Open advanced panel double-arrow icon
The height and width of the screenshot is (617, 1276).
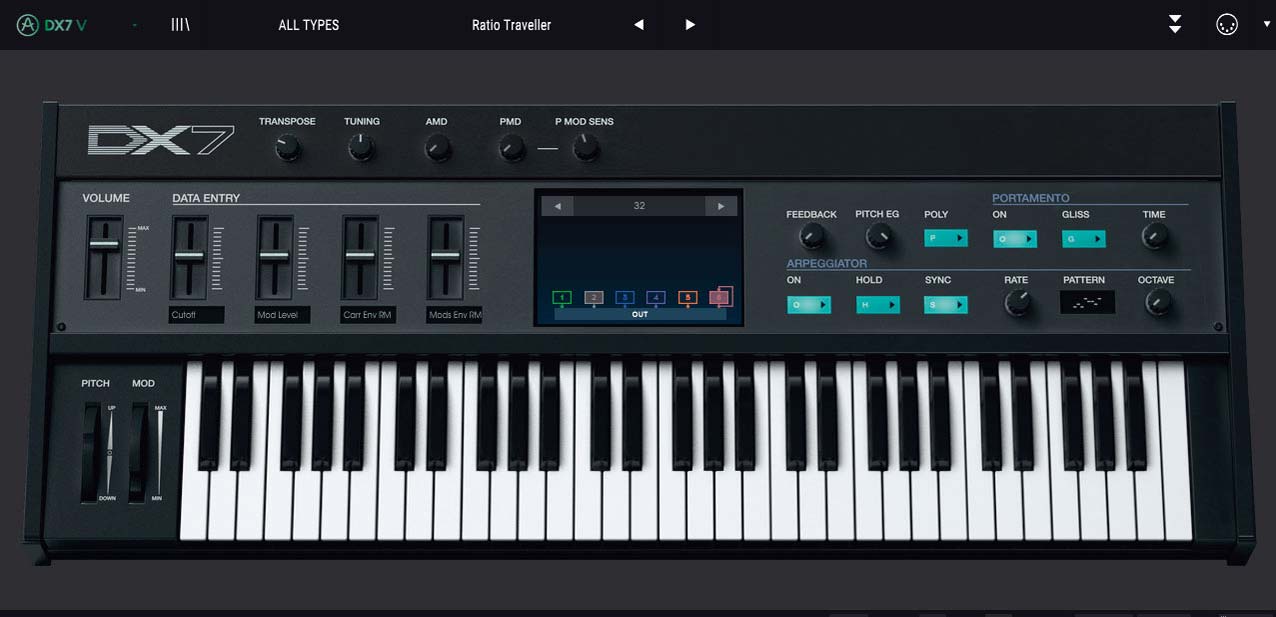point(1175,25)
